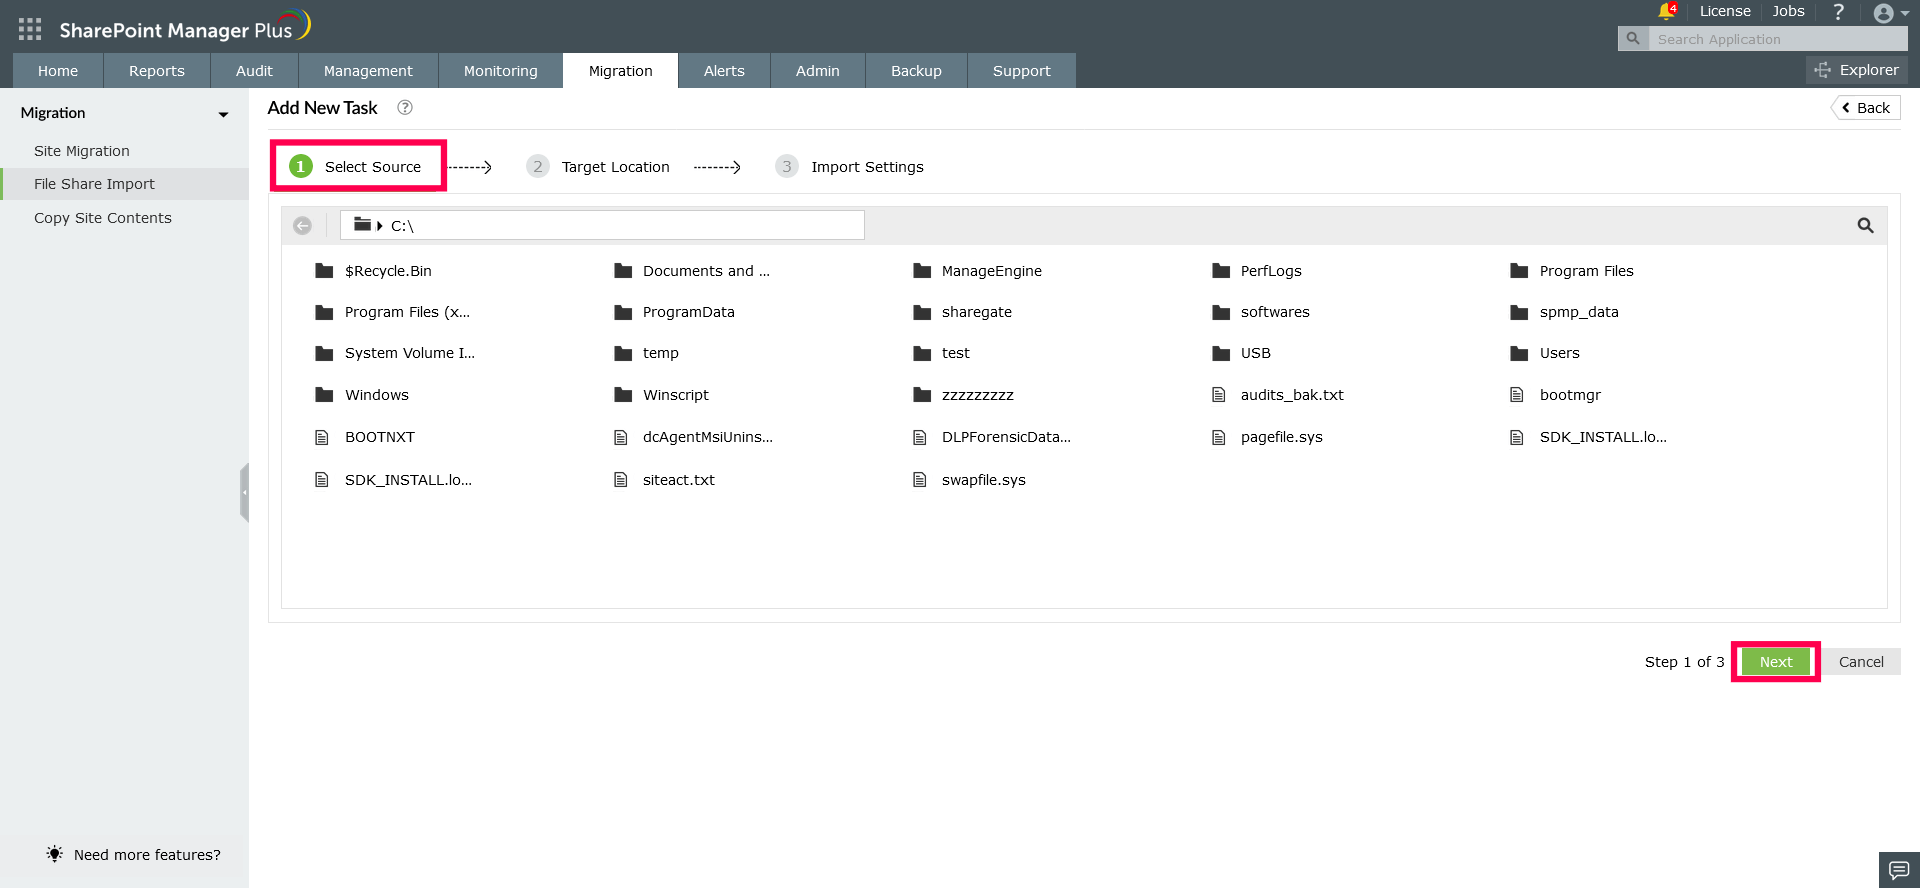Select the $Recycle.Bin folder icon

coord(324,271)
